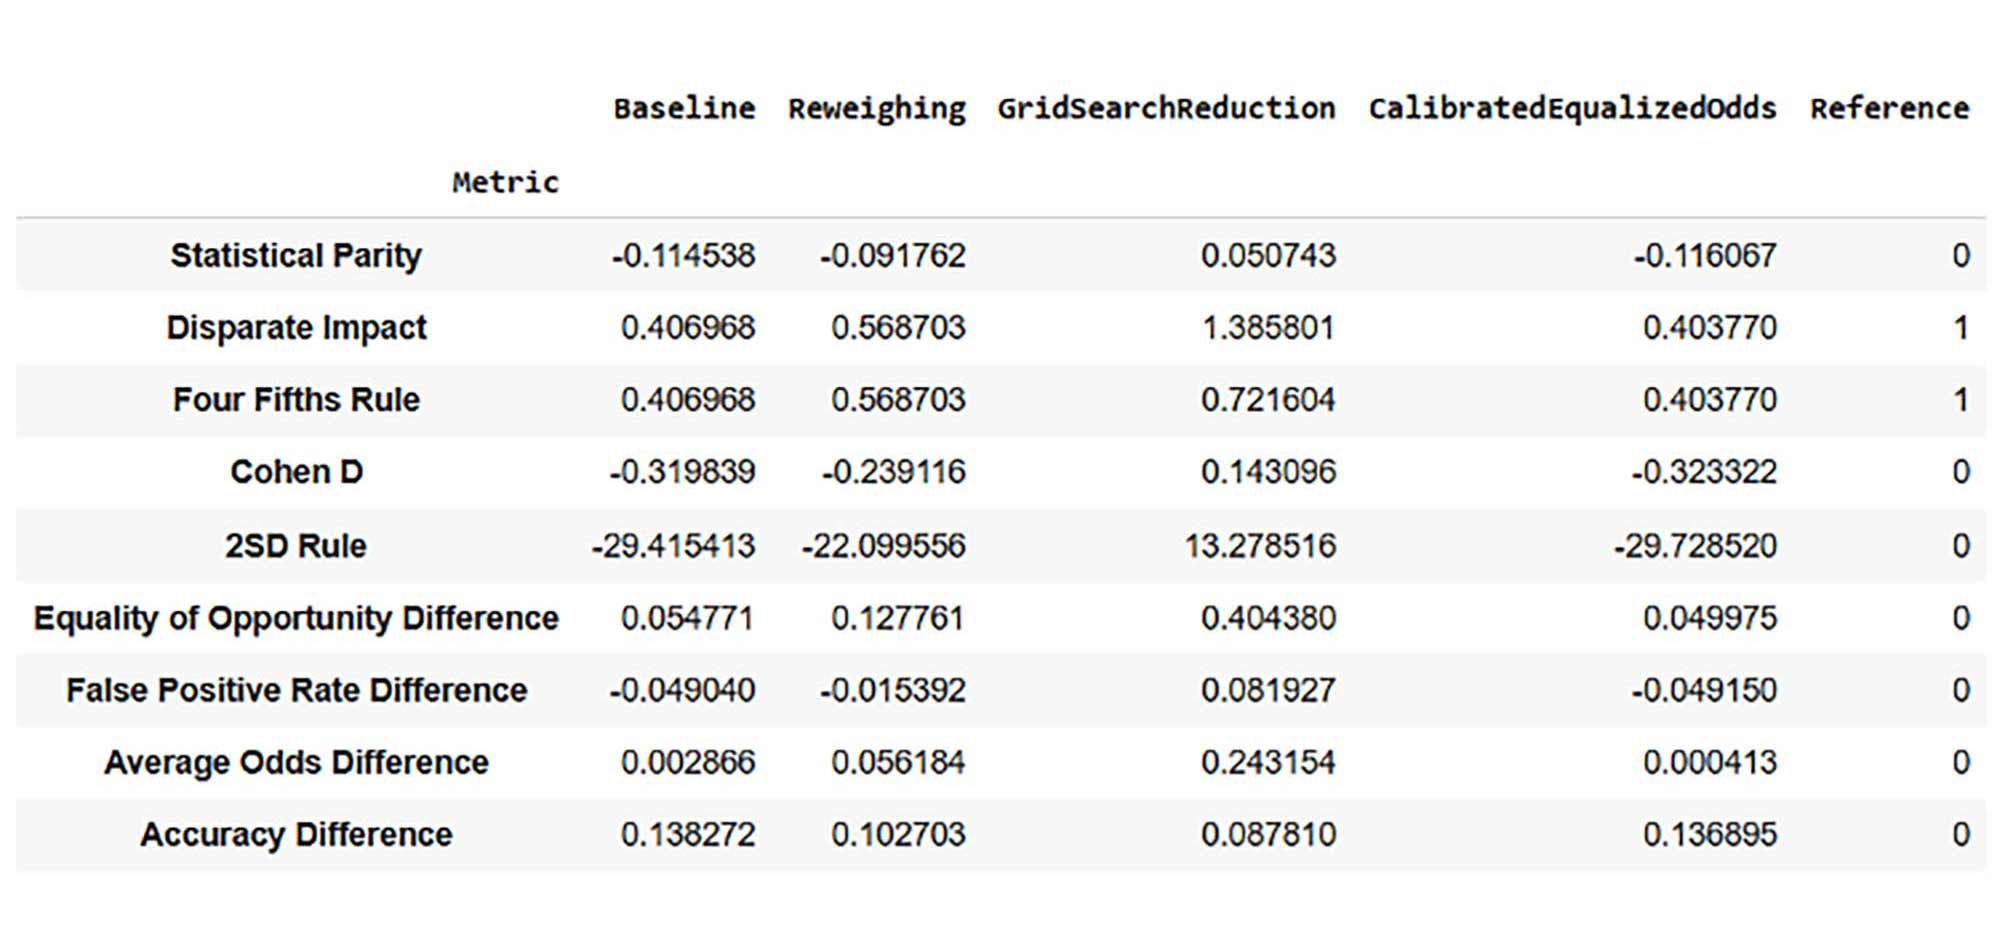This screenshot has height=950, width=2000.
Task: Select the Cohen D row label
Action: point(297,472)
